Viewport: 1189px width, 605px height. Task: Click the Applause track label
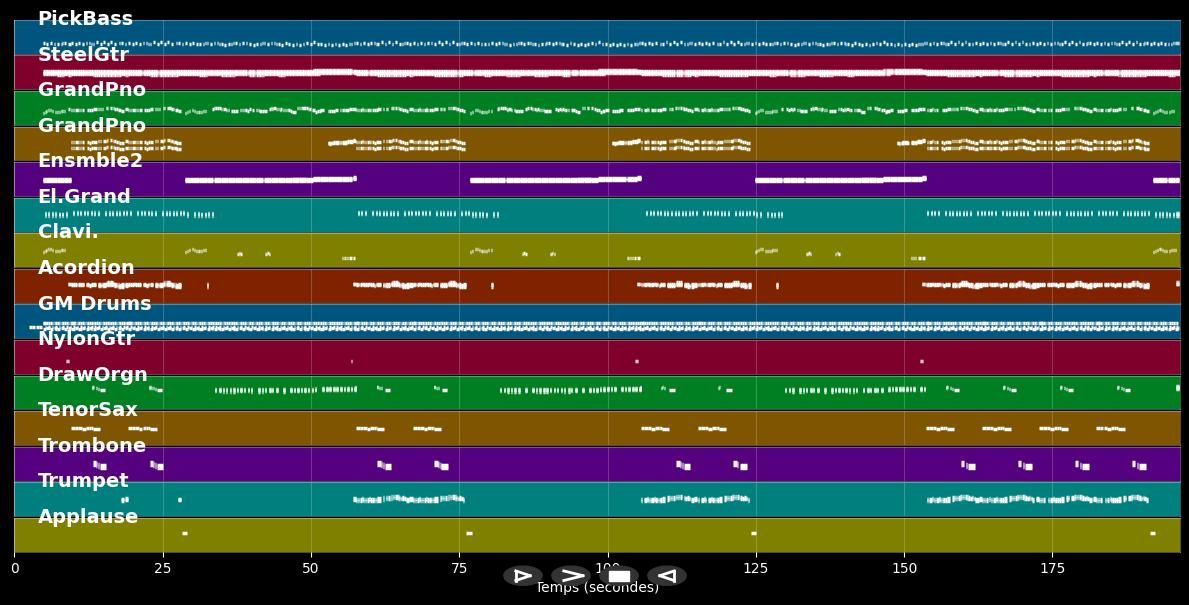pos(88,517)
